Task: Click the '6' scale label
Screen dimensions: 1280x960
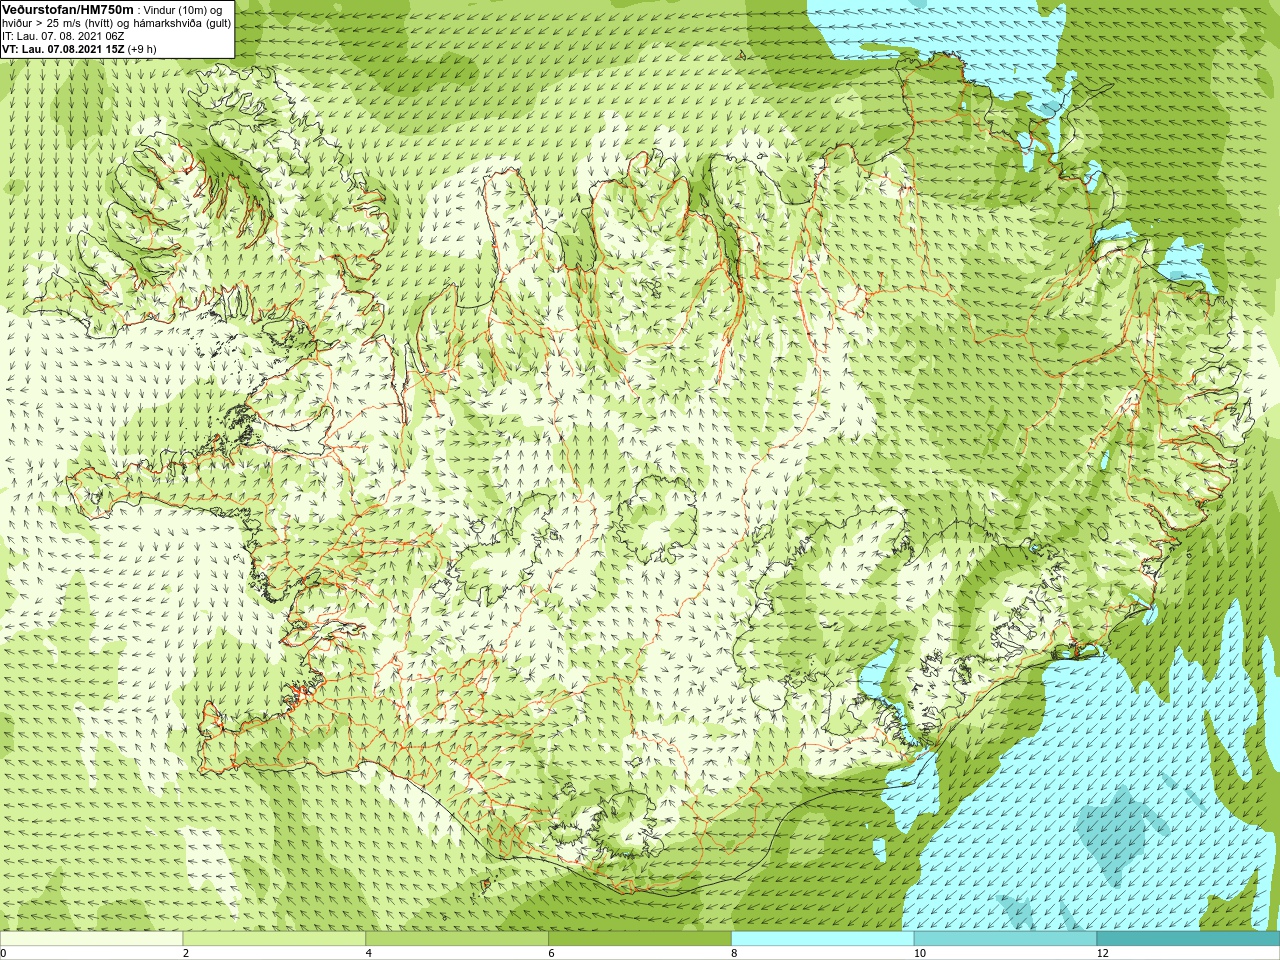Action: coord(552,953)
